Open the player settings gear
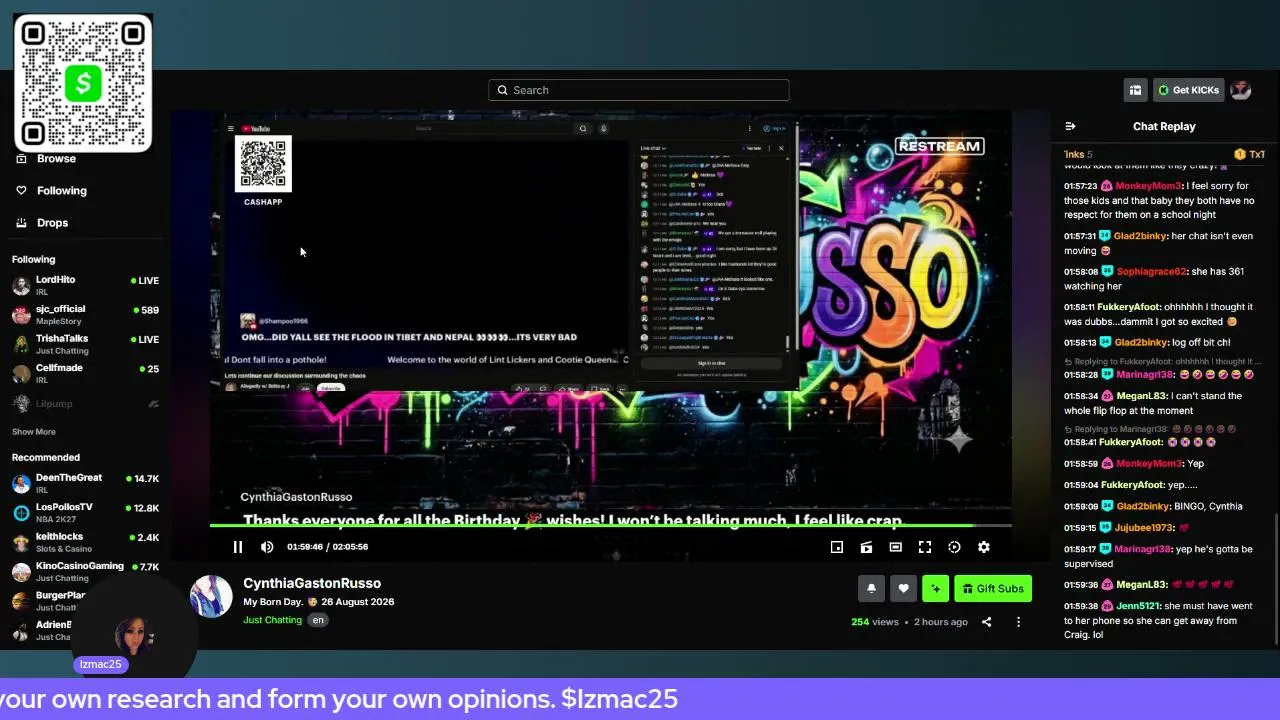 point(984,547)
